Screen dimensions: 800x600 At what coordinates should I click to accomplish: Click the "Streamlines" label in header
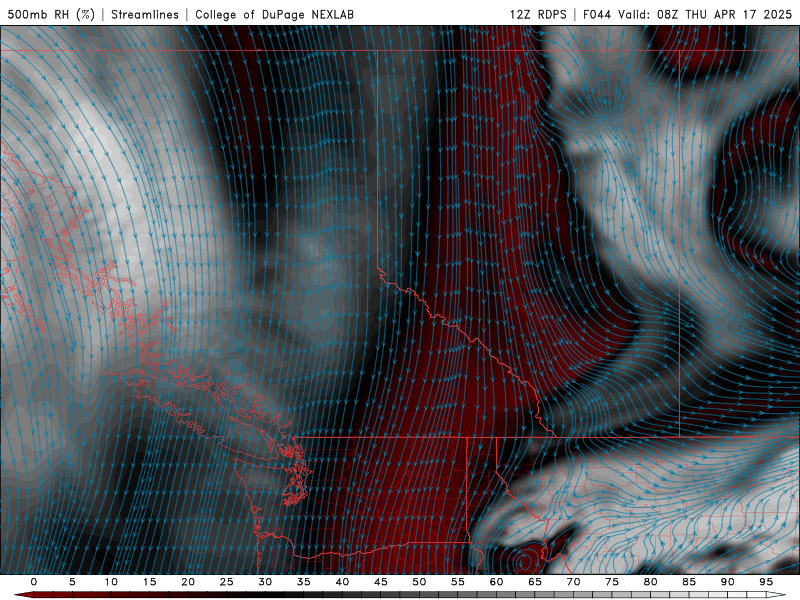[x=145, y=14]
